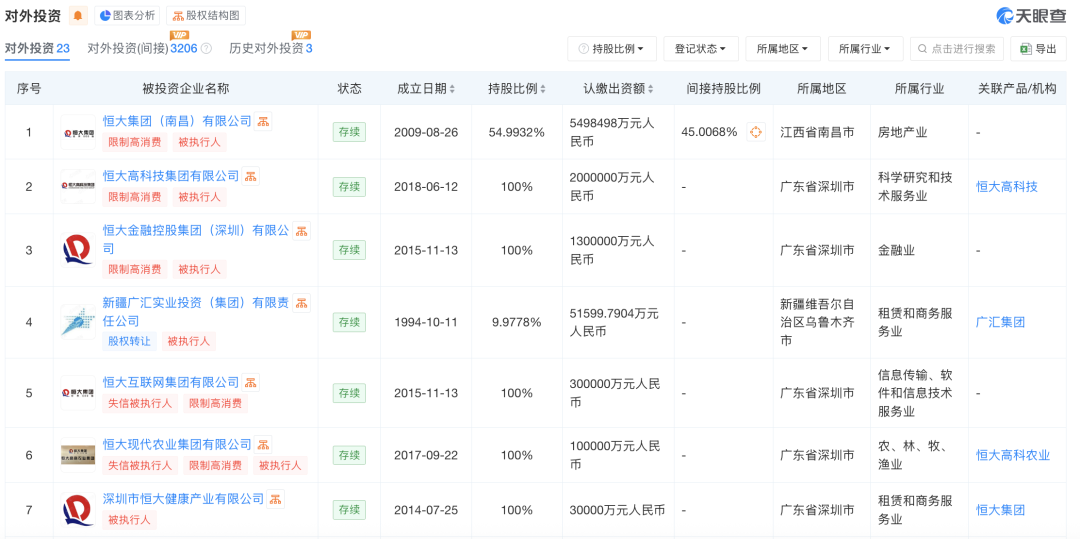Click logo of 深圳市恒大健康产业有限公司
This screenshot has width=1080, height=539.
(78, 510)
